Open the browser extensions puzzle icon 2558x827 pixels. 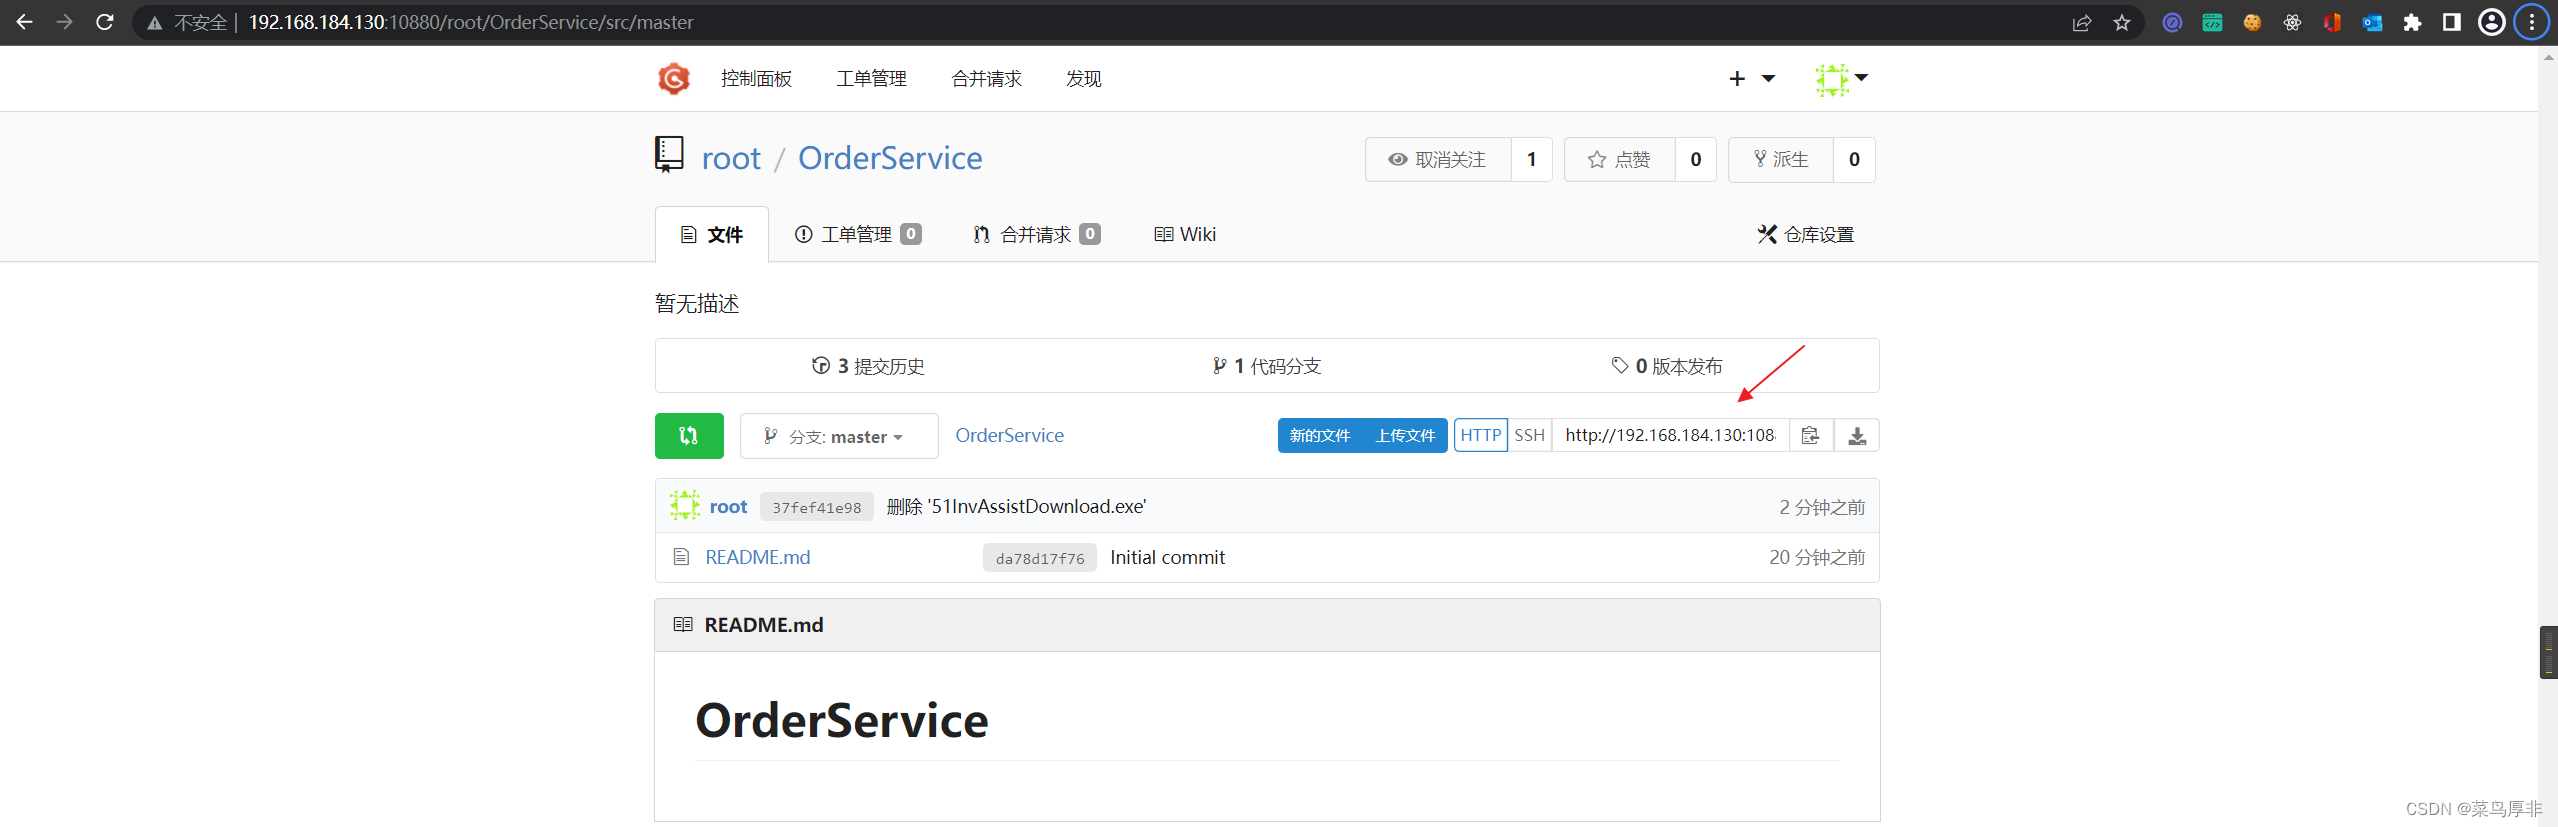(x=2412, y=22)
